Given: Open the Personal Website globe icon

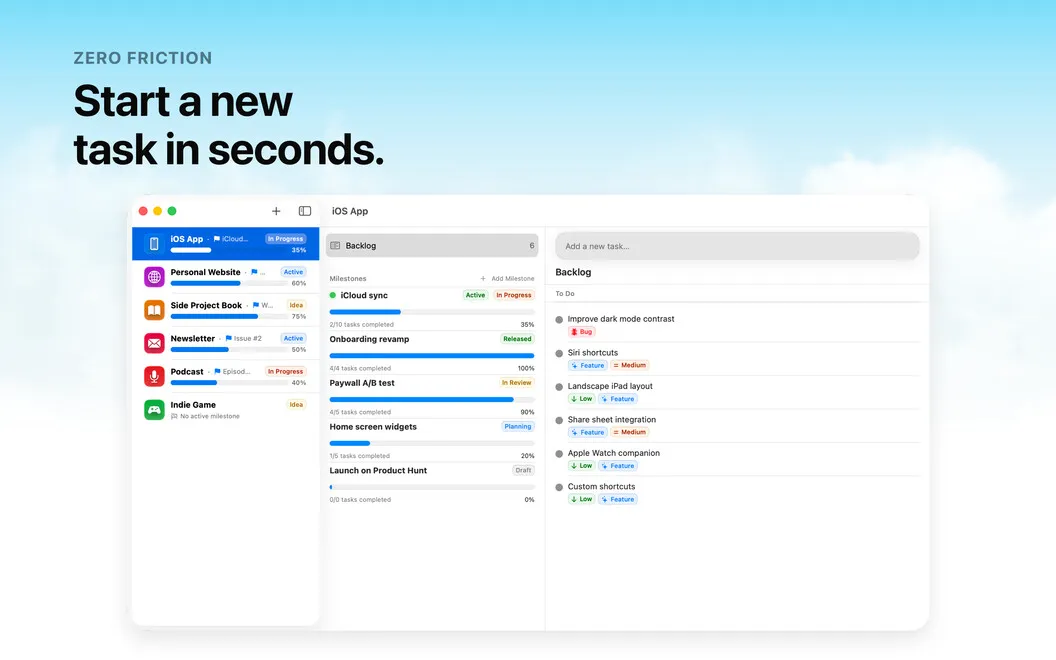Looking at the screenshot, I should (x=154, y=277).
